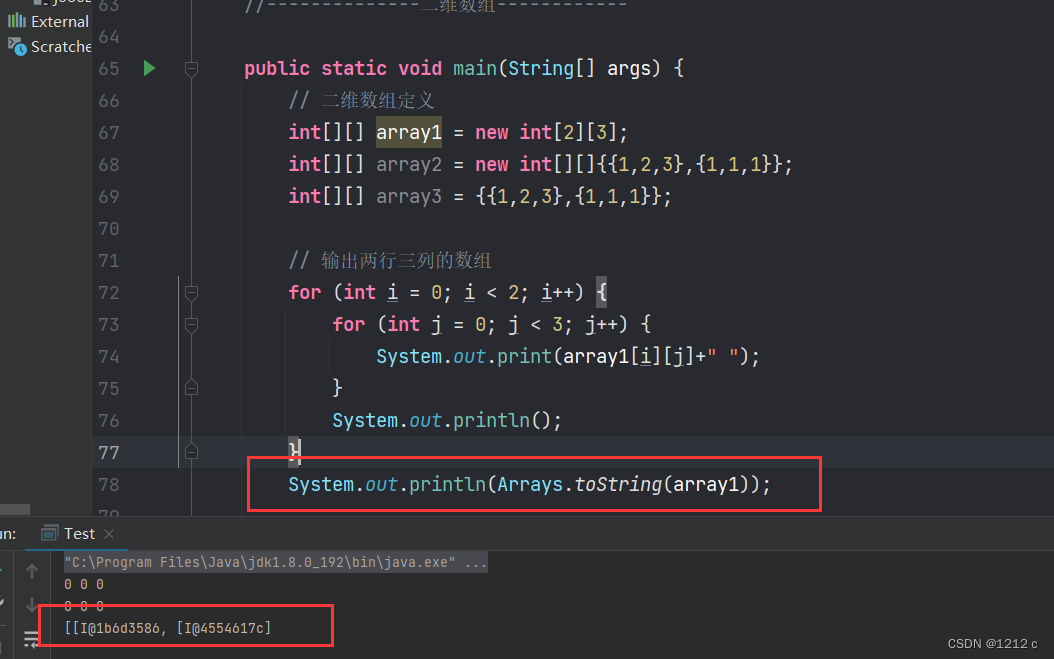Click line number 77 in the gutter
1054x659 pixels.
(109, 453)
